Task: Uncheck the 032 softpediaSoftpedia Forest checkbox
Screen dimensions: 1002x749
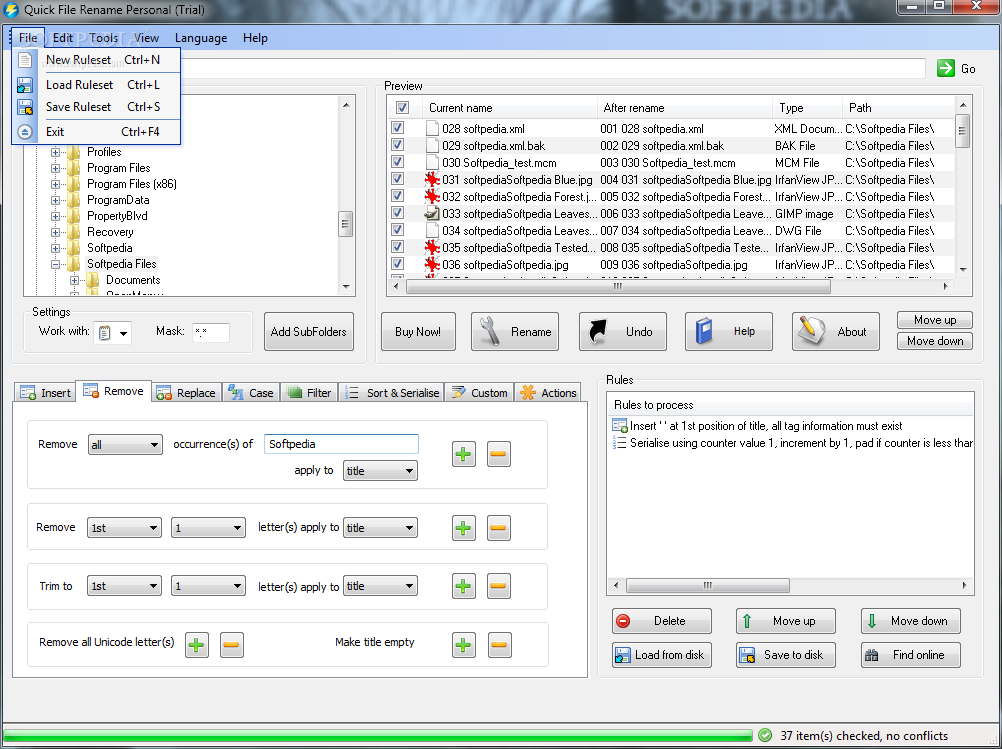Action: pos(397,196)
